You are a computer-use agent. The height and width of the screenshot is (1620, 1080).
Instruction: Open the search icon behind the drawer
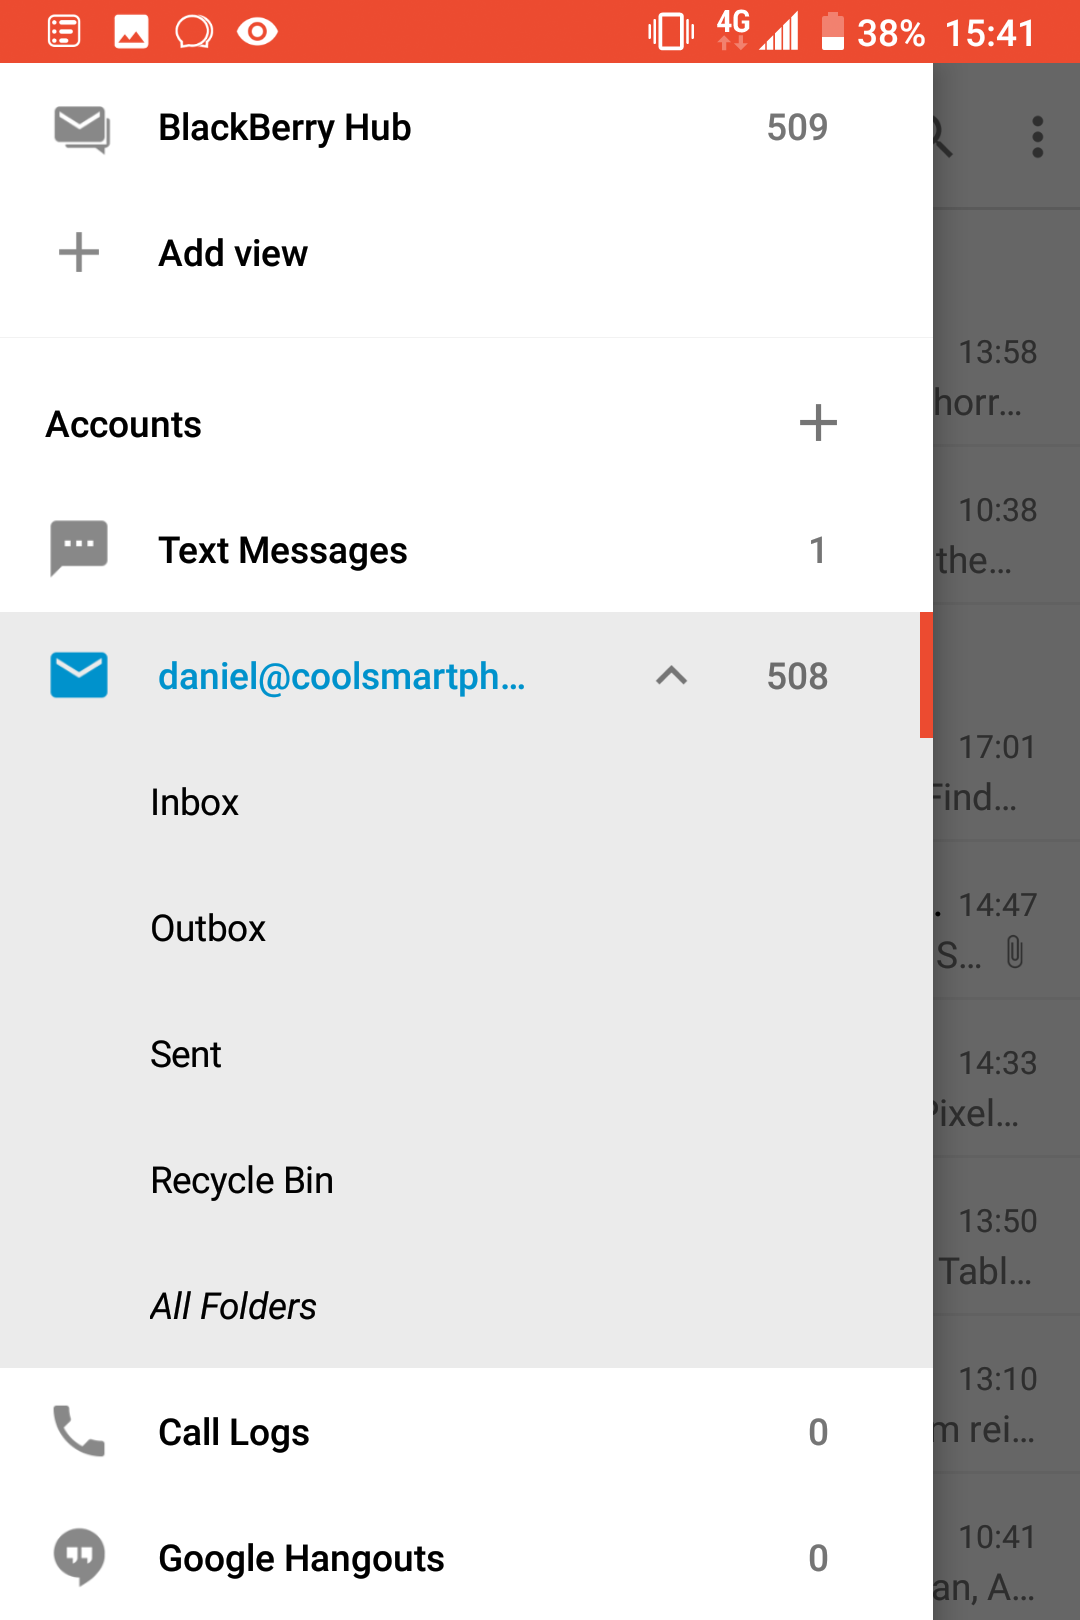coord(942,136)
